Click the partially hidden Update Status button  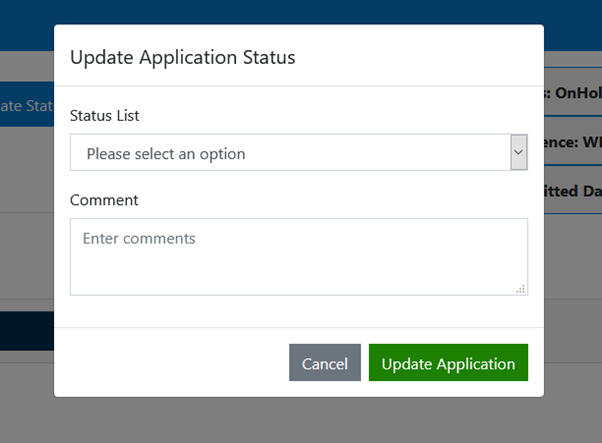pyautogui.click(x=26, y=105)
